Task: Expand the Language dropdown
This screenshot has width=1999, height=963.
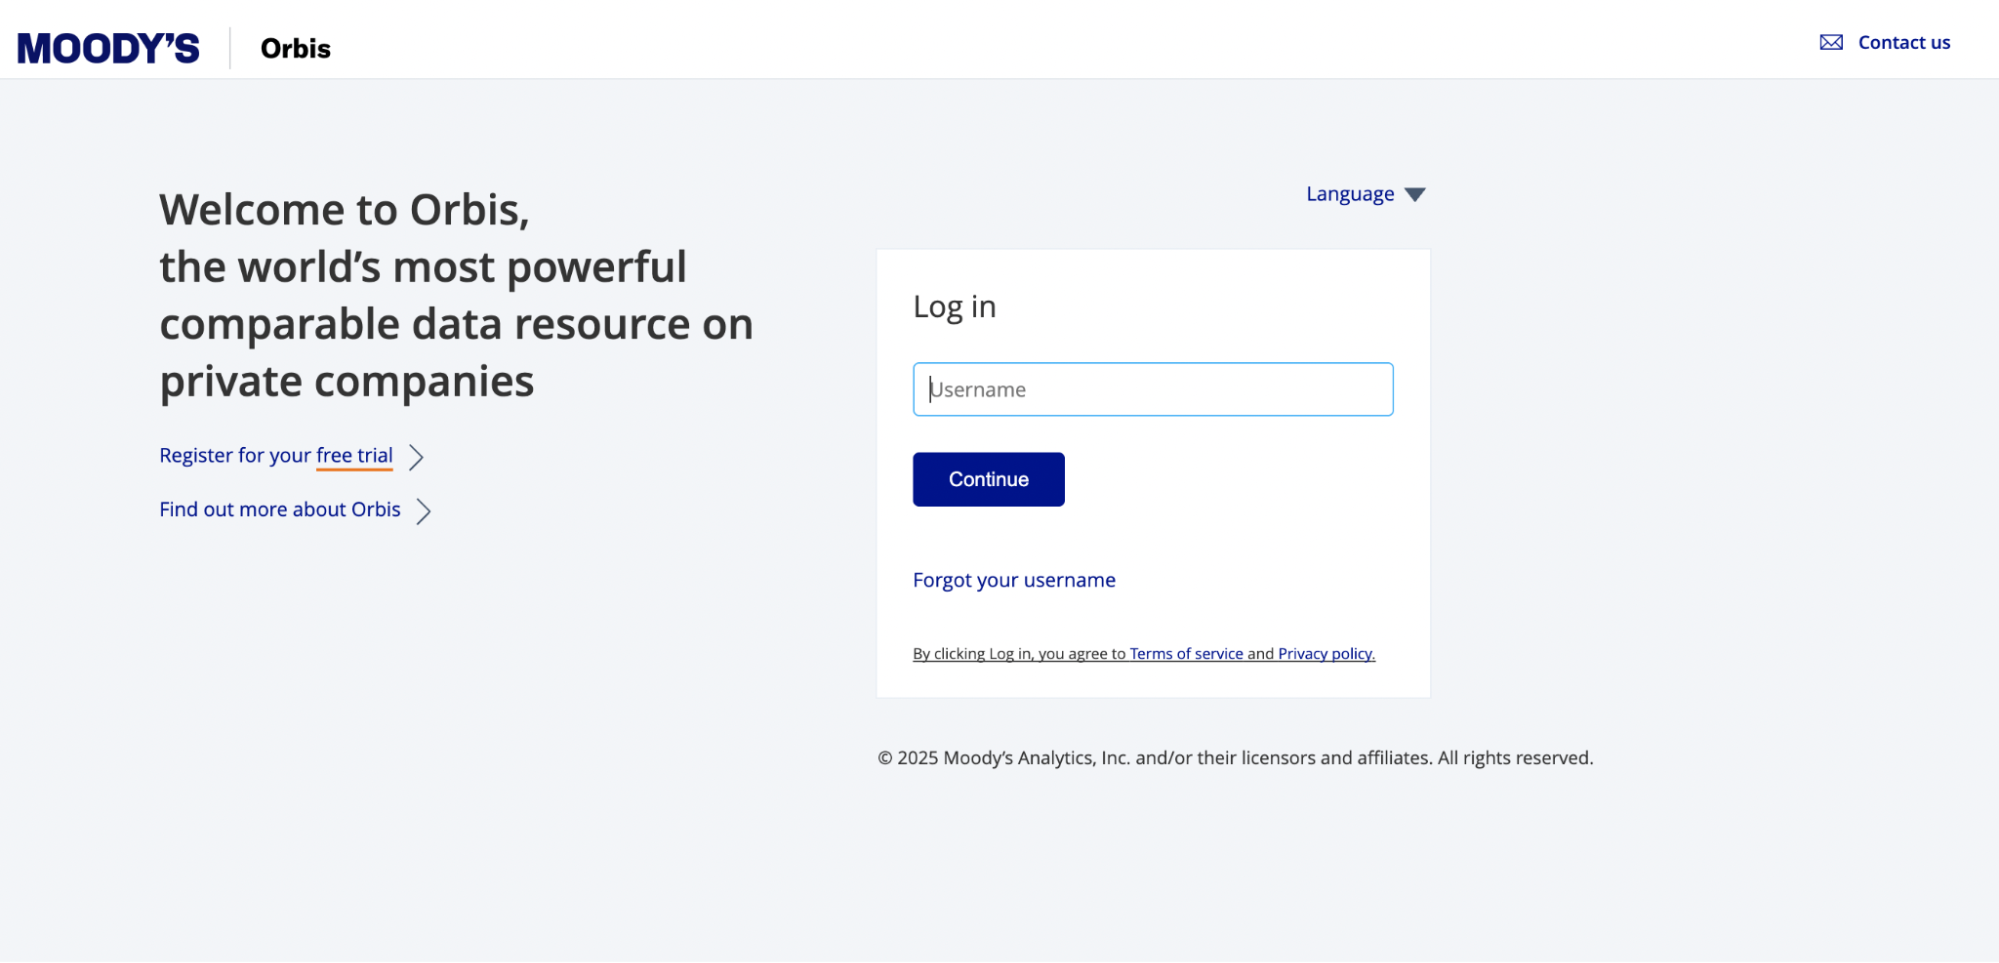Action: point(1365,194)
